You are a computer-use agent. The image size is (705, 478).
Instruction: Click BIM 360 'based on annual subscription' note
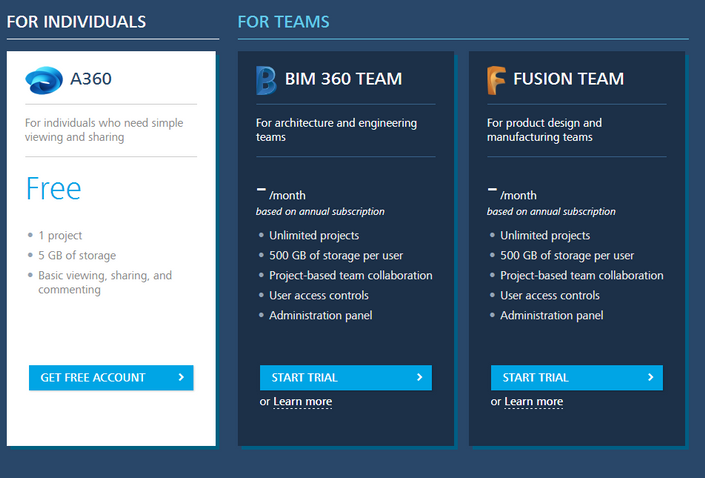coord(320,212)
